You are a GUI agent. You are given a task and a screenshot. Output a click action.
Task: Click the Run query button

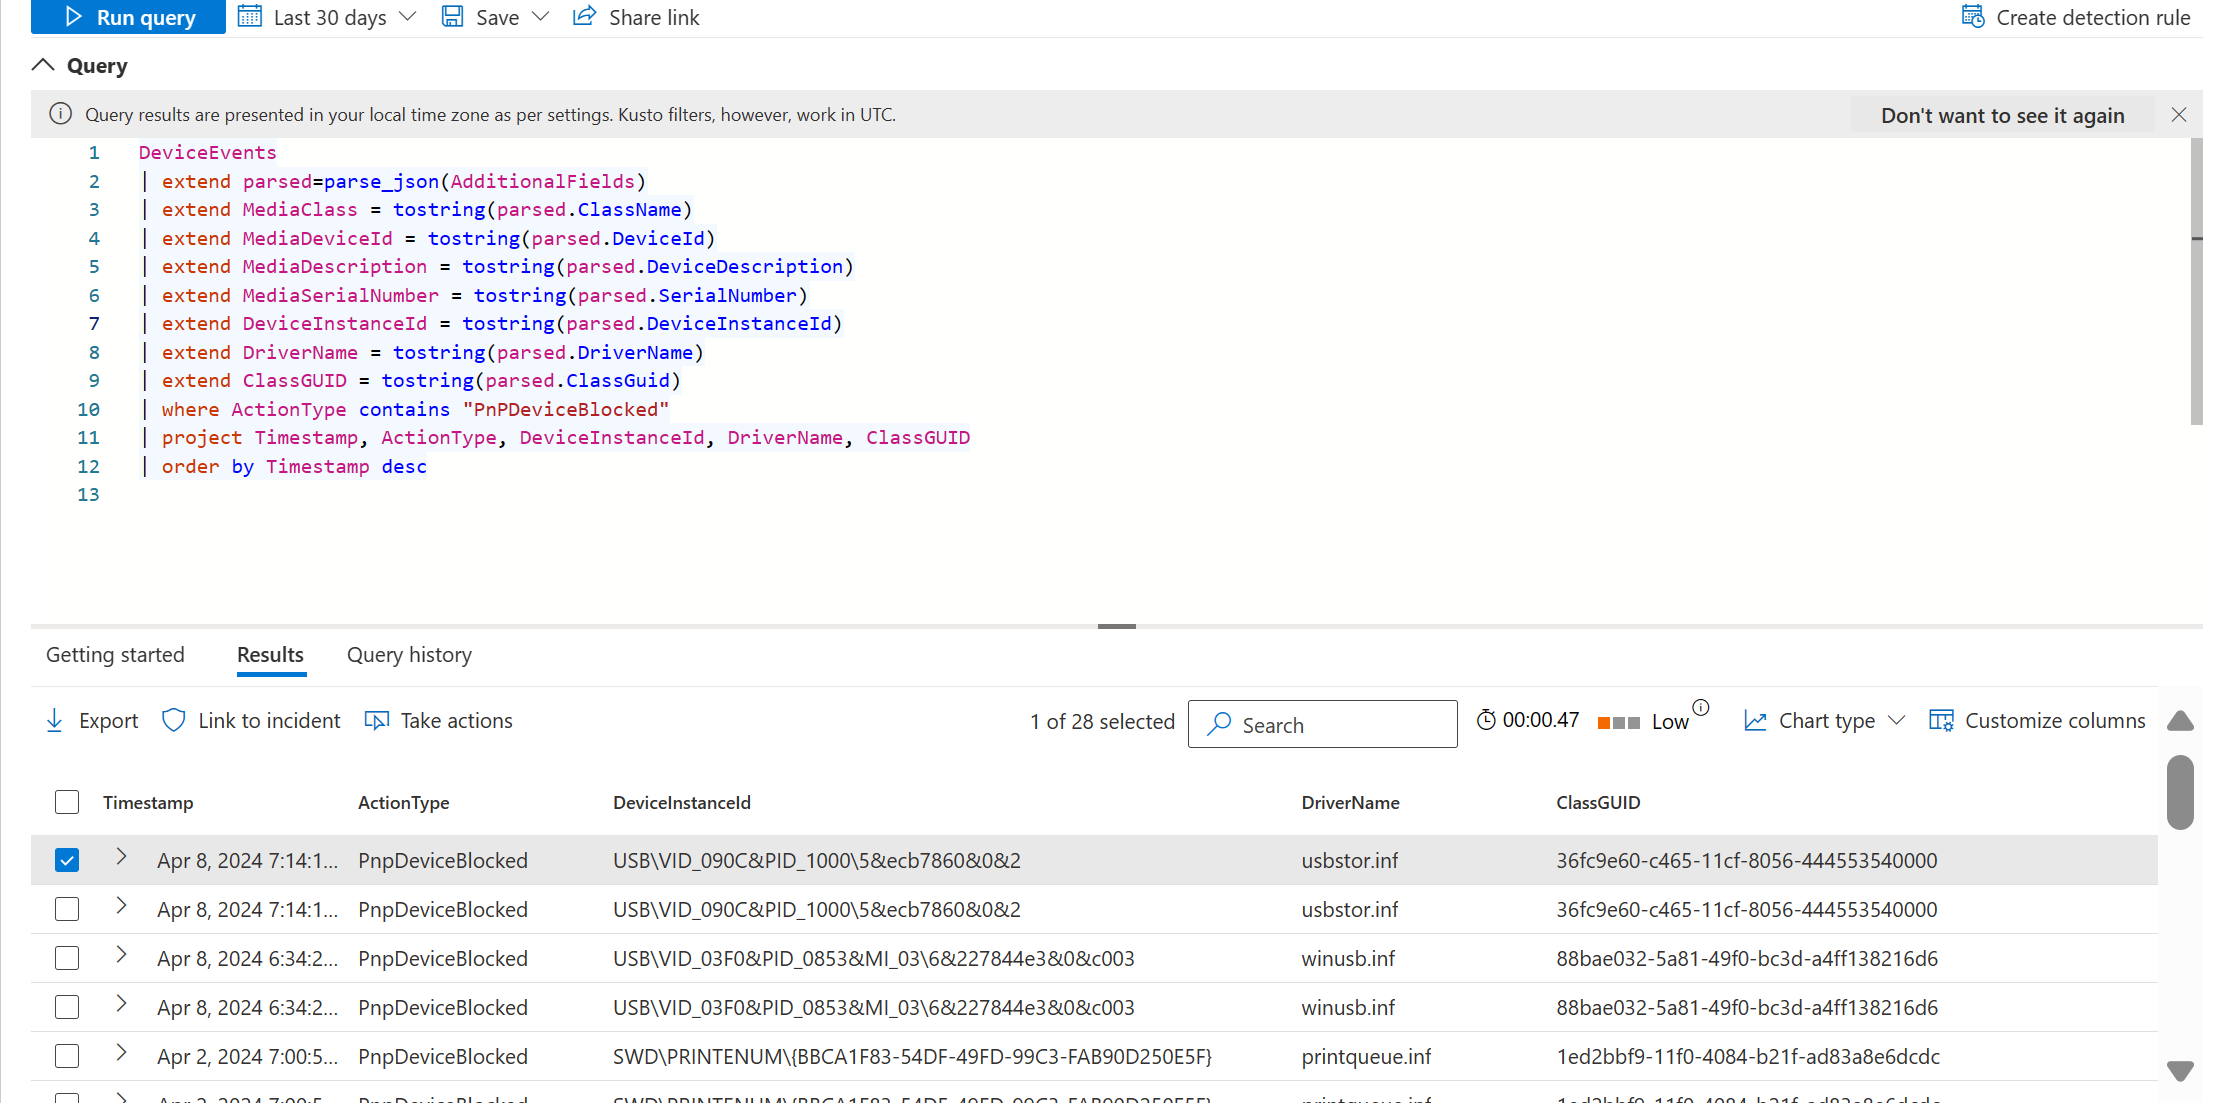126,16
